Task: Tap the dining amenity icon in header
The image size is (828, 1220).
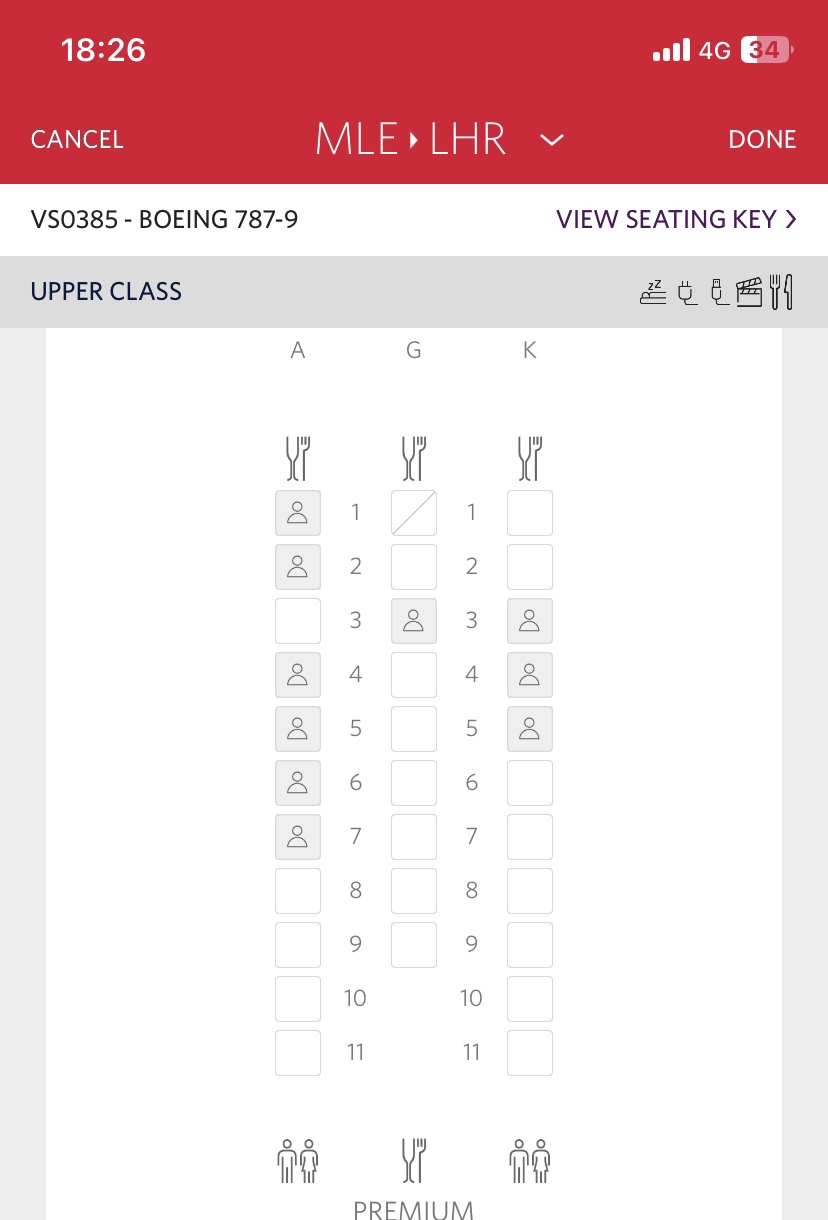Action: (781, 292)
